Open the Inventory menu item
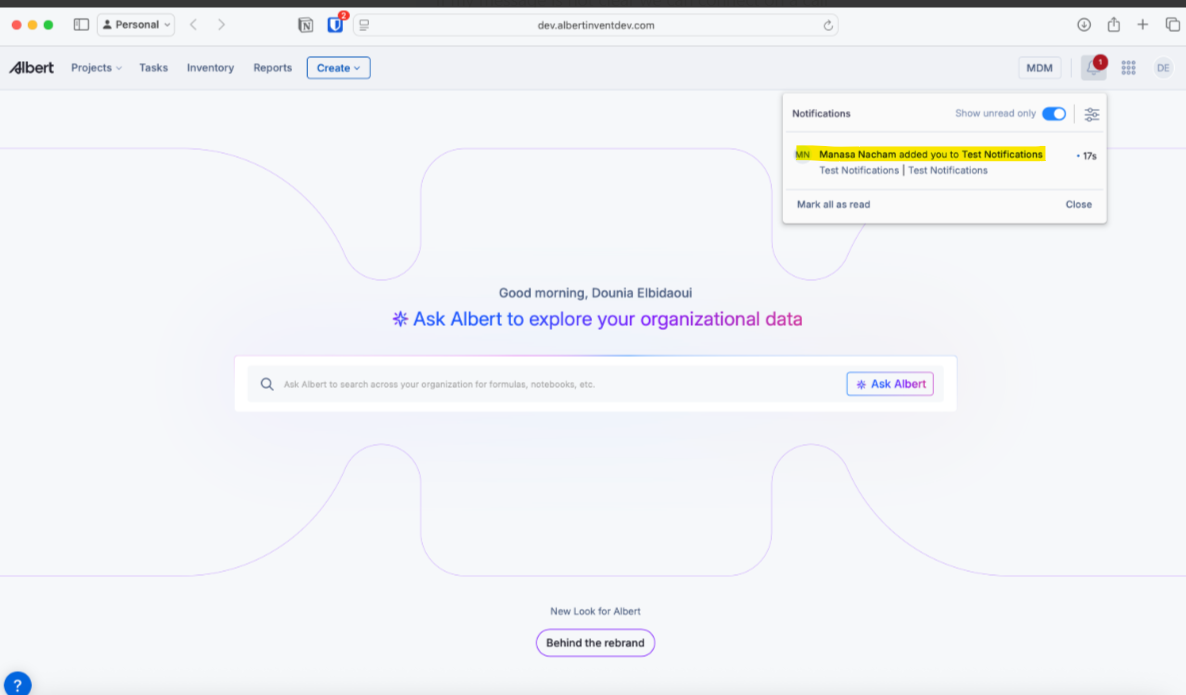 tap(210, 68)
